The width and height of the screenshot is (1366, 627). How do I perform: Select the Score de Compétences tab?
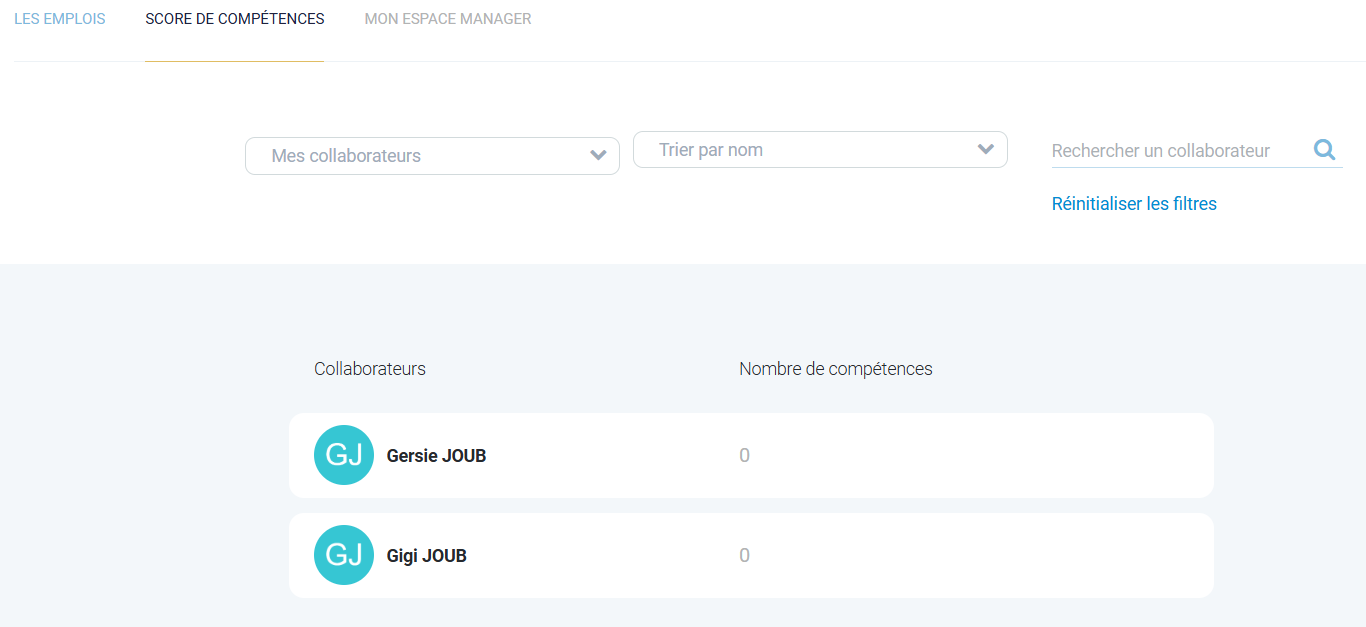click(x=234, y=19)
